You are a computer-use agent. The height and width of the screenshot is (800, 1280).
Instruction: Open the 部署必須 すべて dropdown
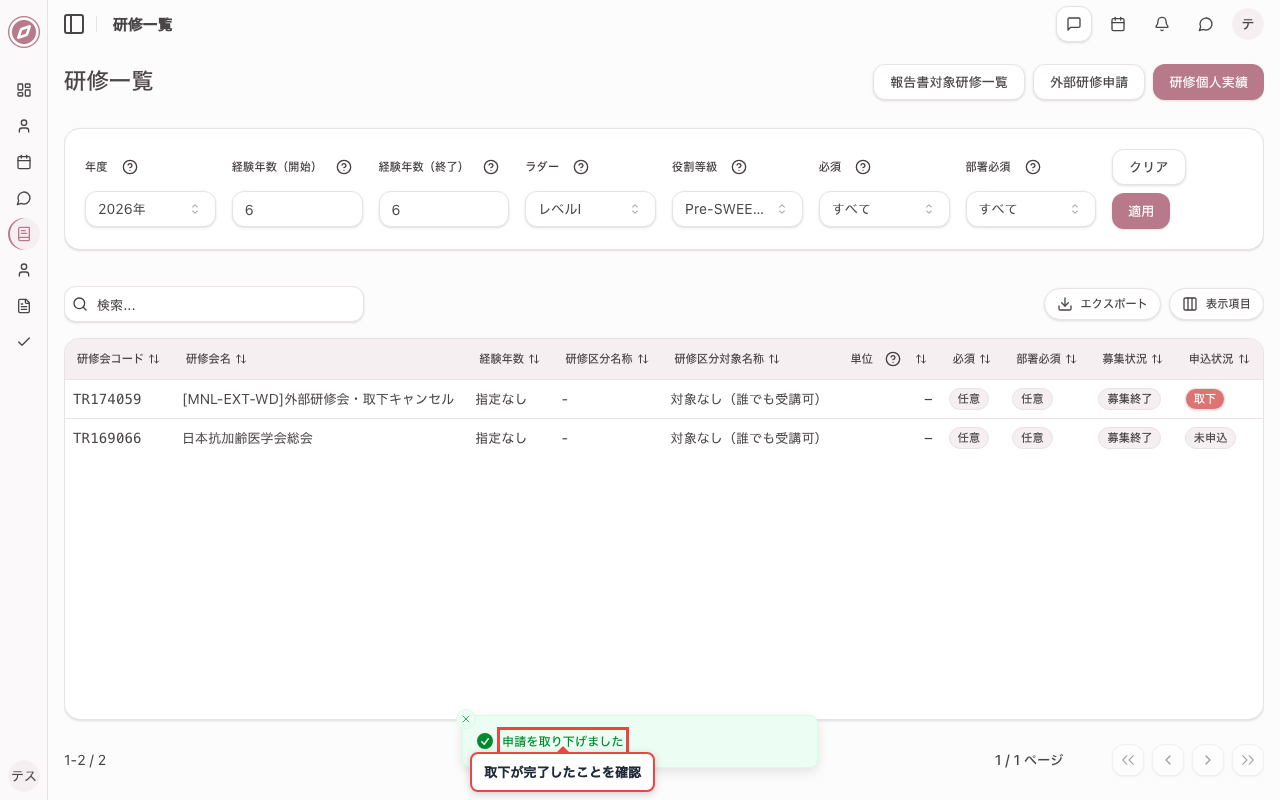pos(1031,209)
